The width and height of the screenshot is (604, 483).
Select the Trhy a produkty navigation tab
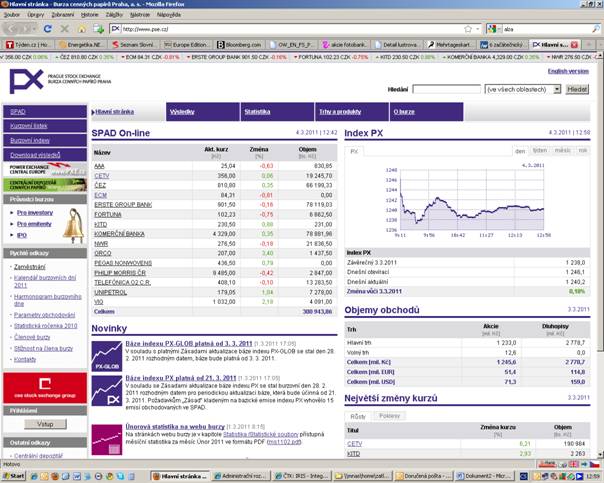352,112
